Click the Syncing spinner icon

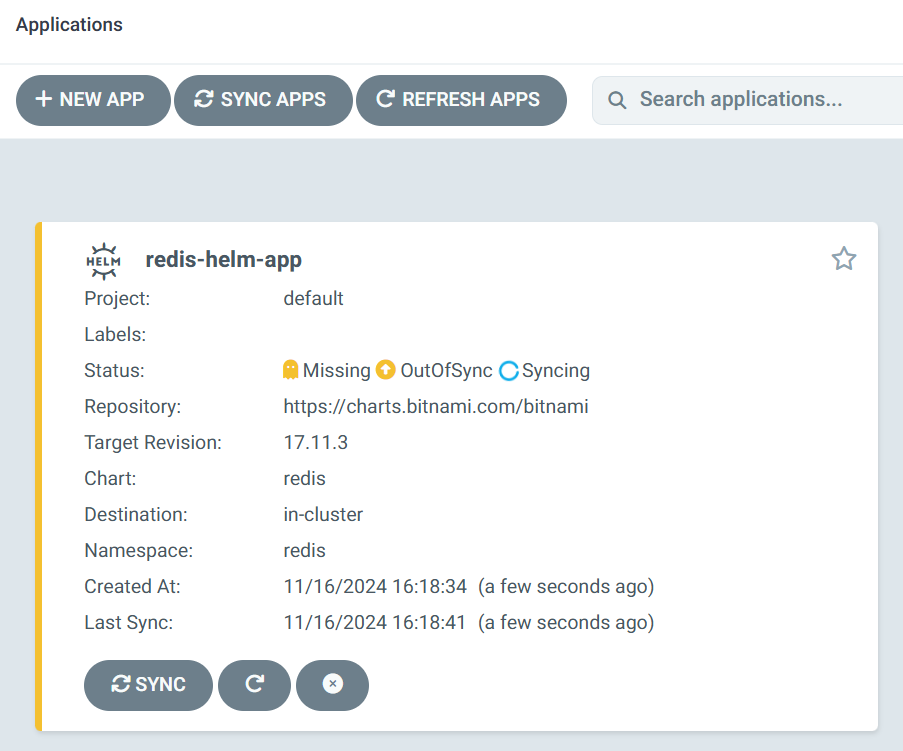509,371
